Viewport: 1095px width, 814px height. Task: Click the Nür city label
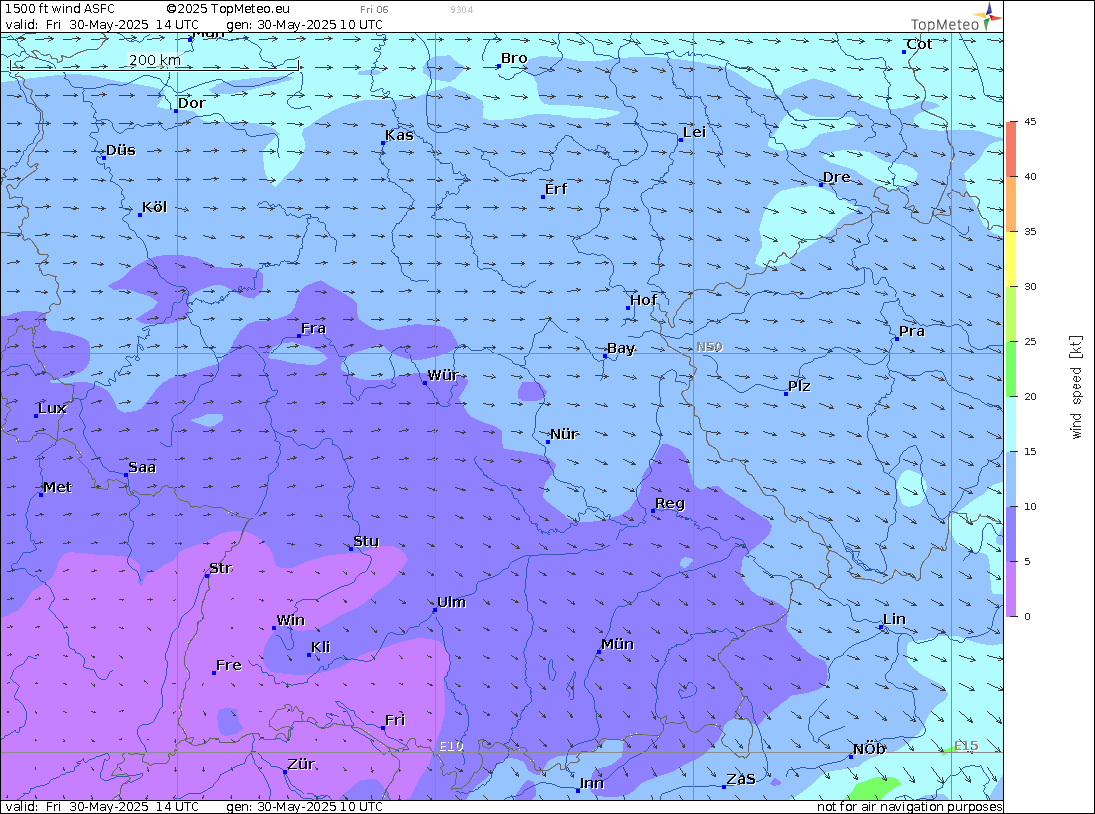pyautogui.click(x=564, y=434)
